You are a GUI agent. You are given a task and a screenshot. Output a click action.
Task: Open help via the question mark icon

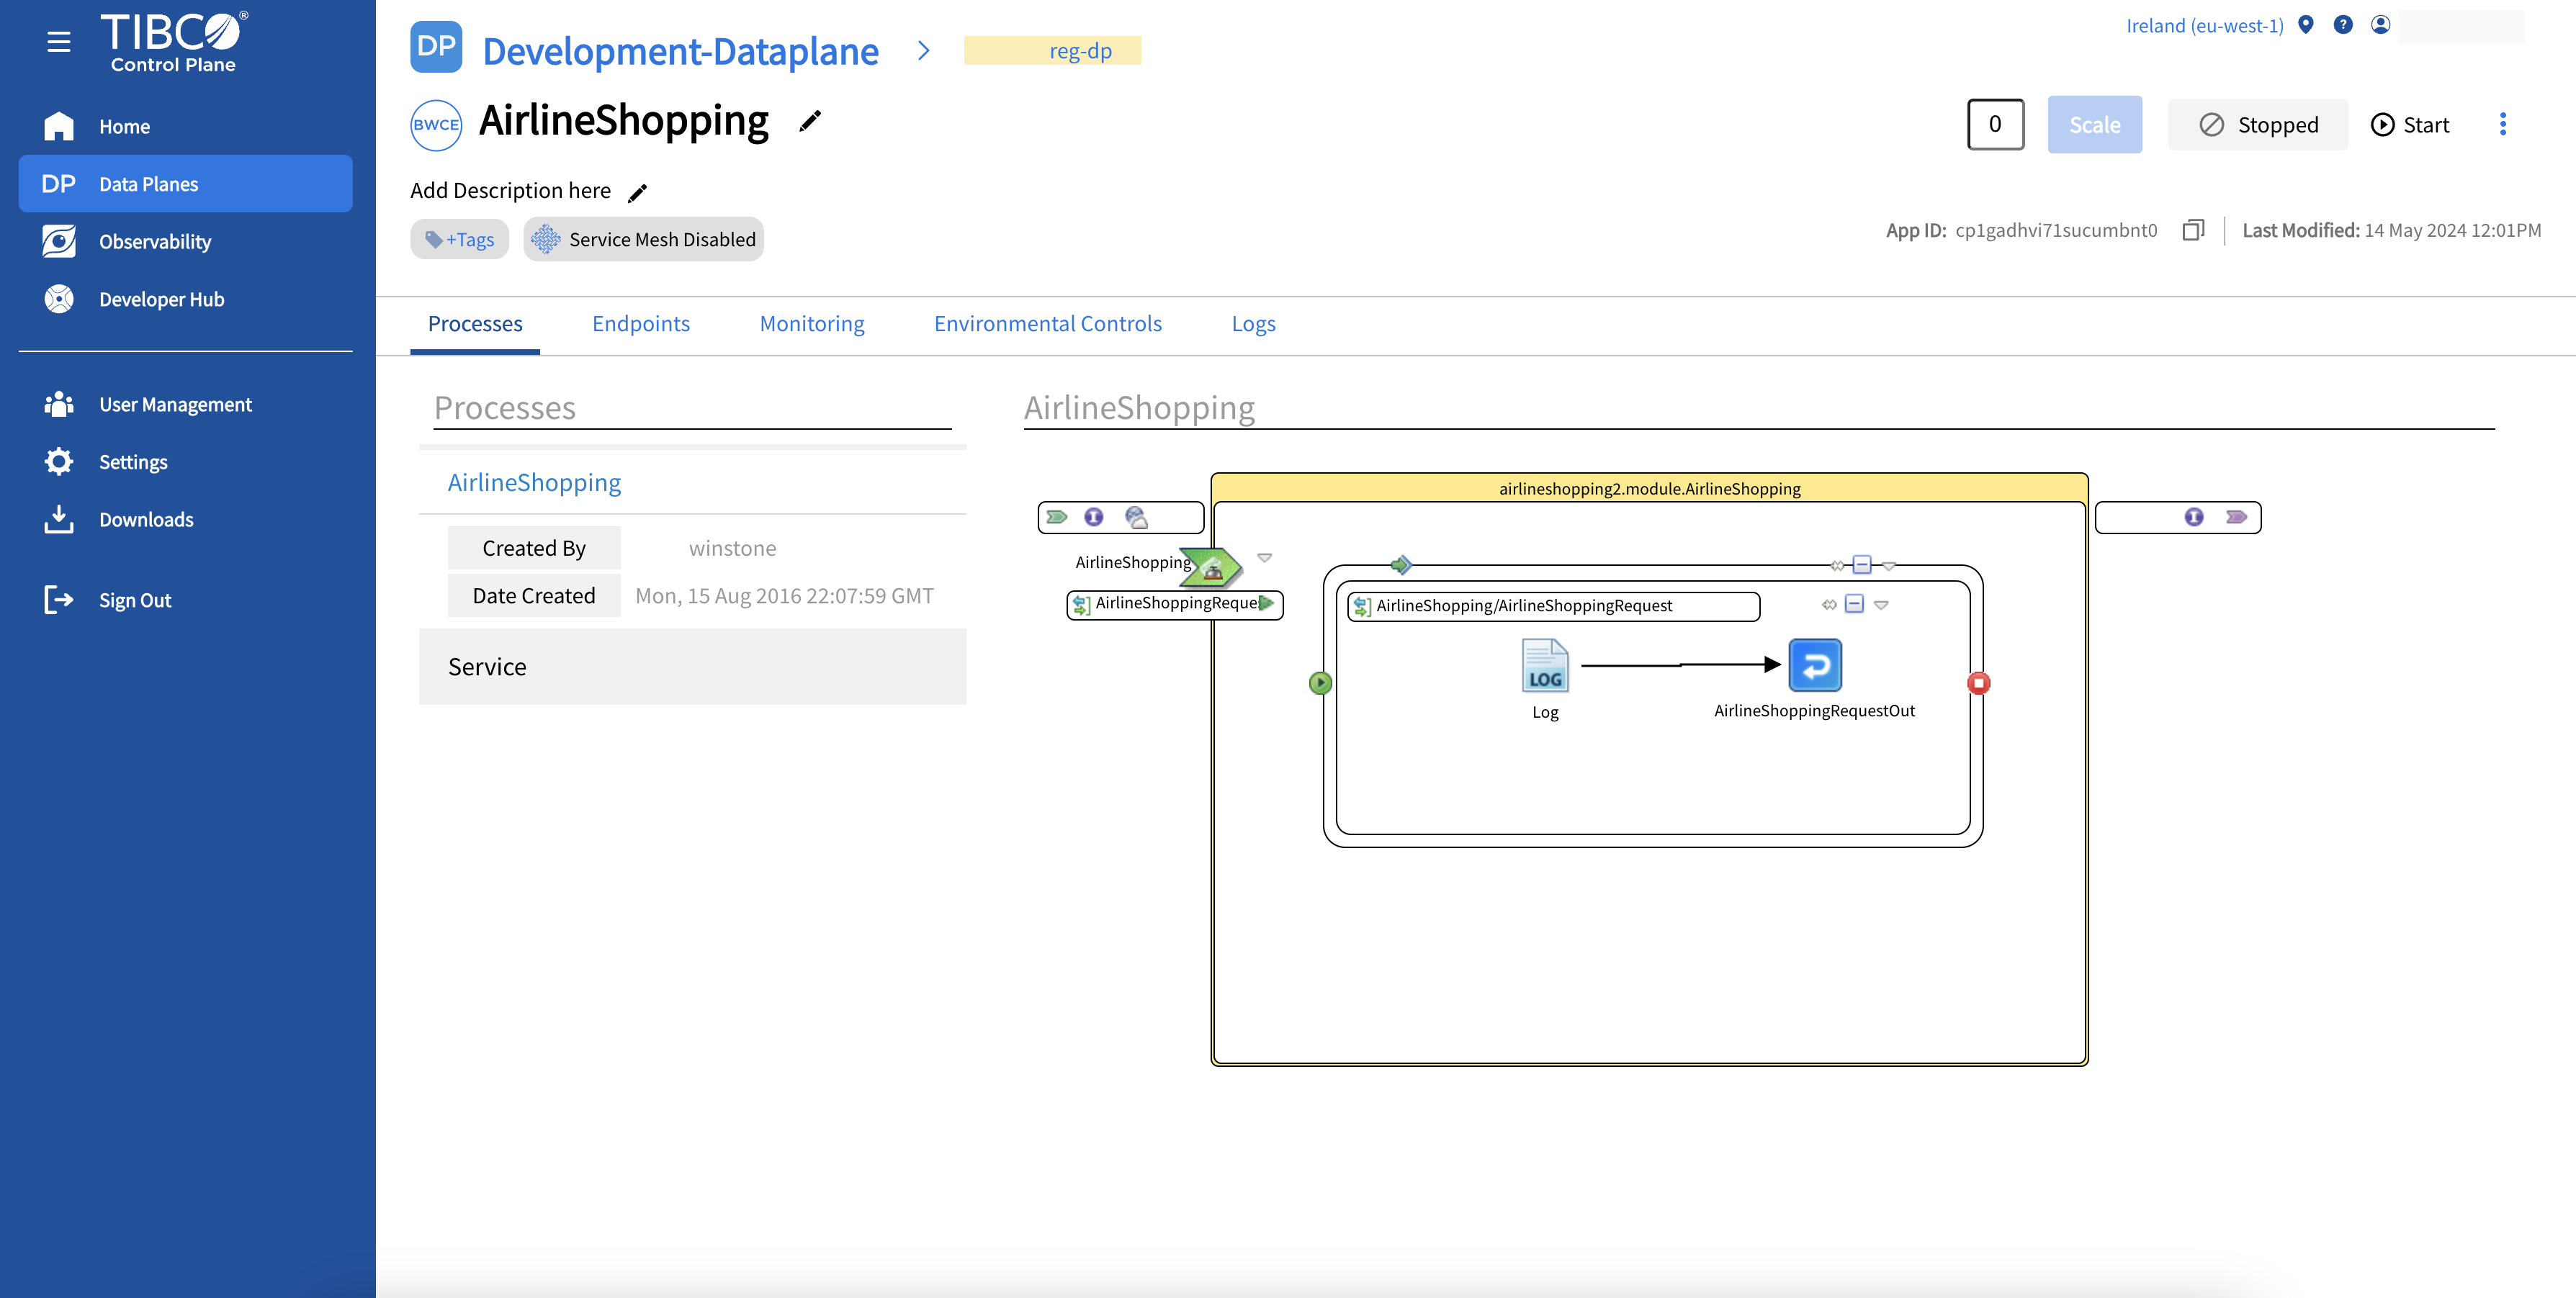tap(2343, 25)
